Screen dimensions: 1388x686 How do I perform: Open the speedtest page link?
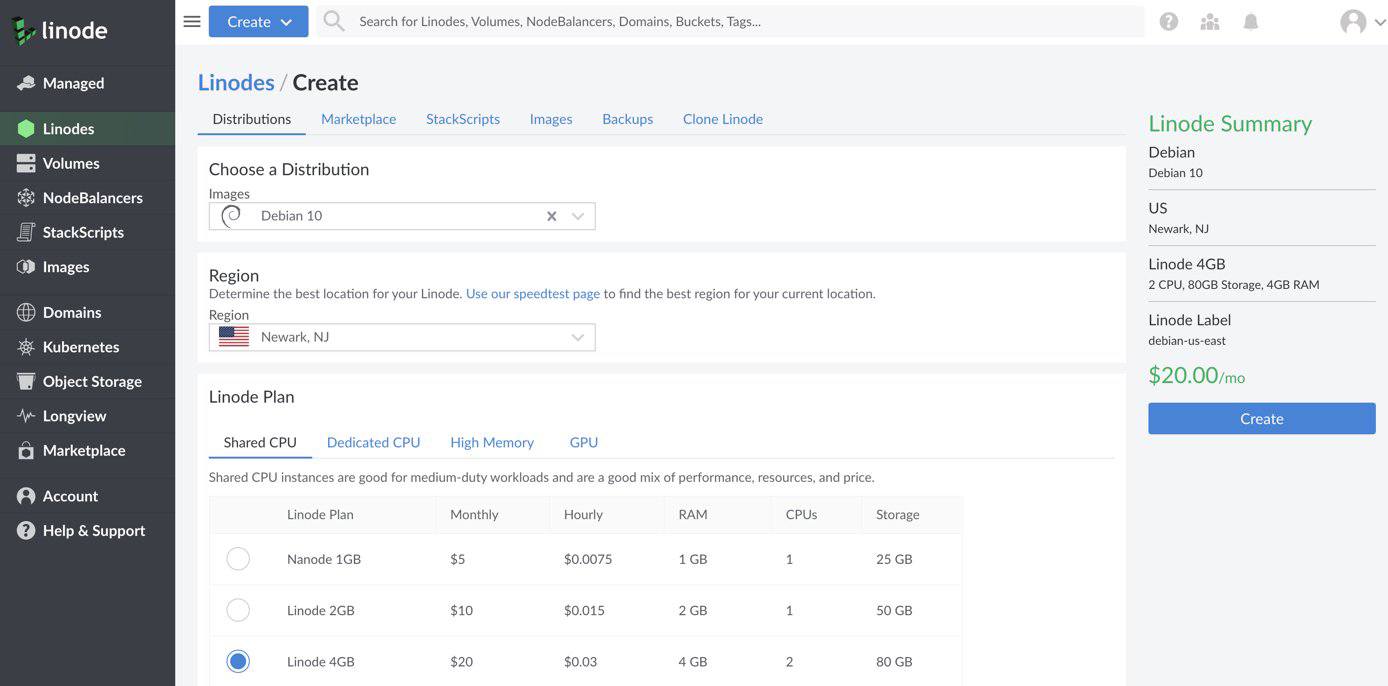point(532,293)
